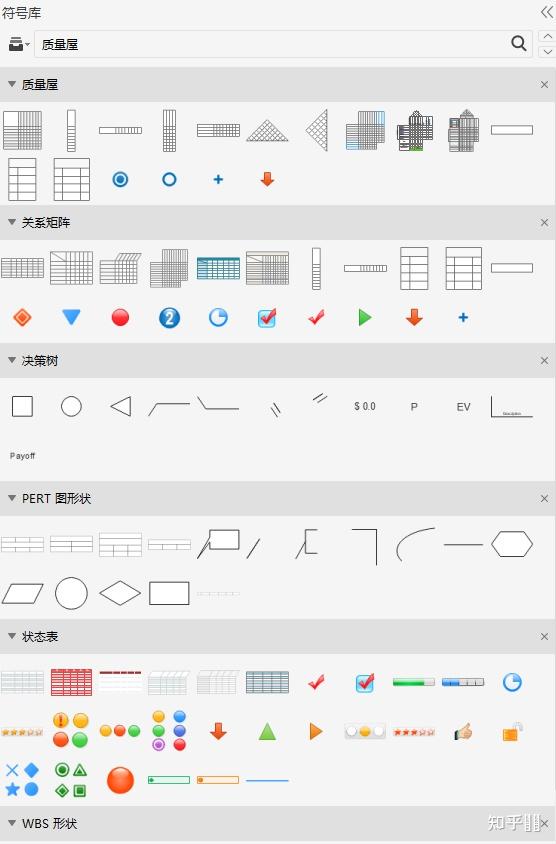Collapse the 决策树 section triangle
The image size is (556, 844).
coord(12,360)
